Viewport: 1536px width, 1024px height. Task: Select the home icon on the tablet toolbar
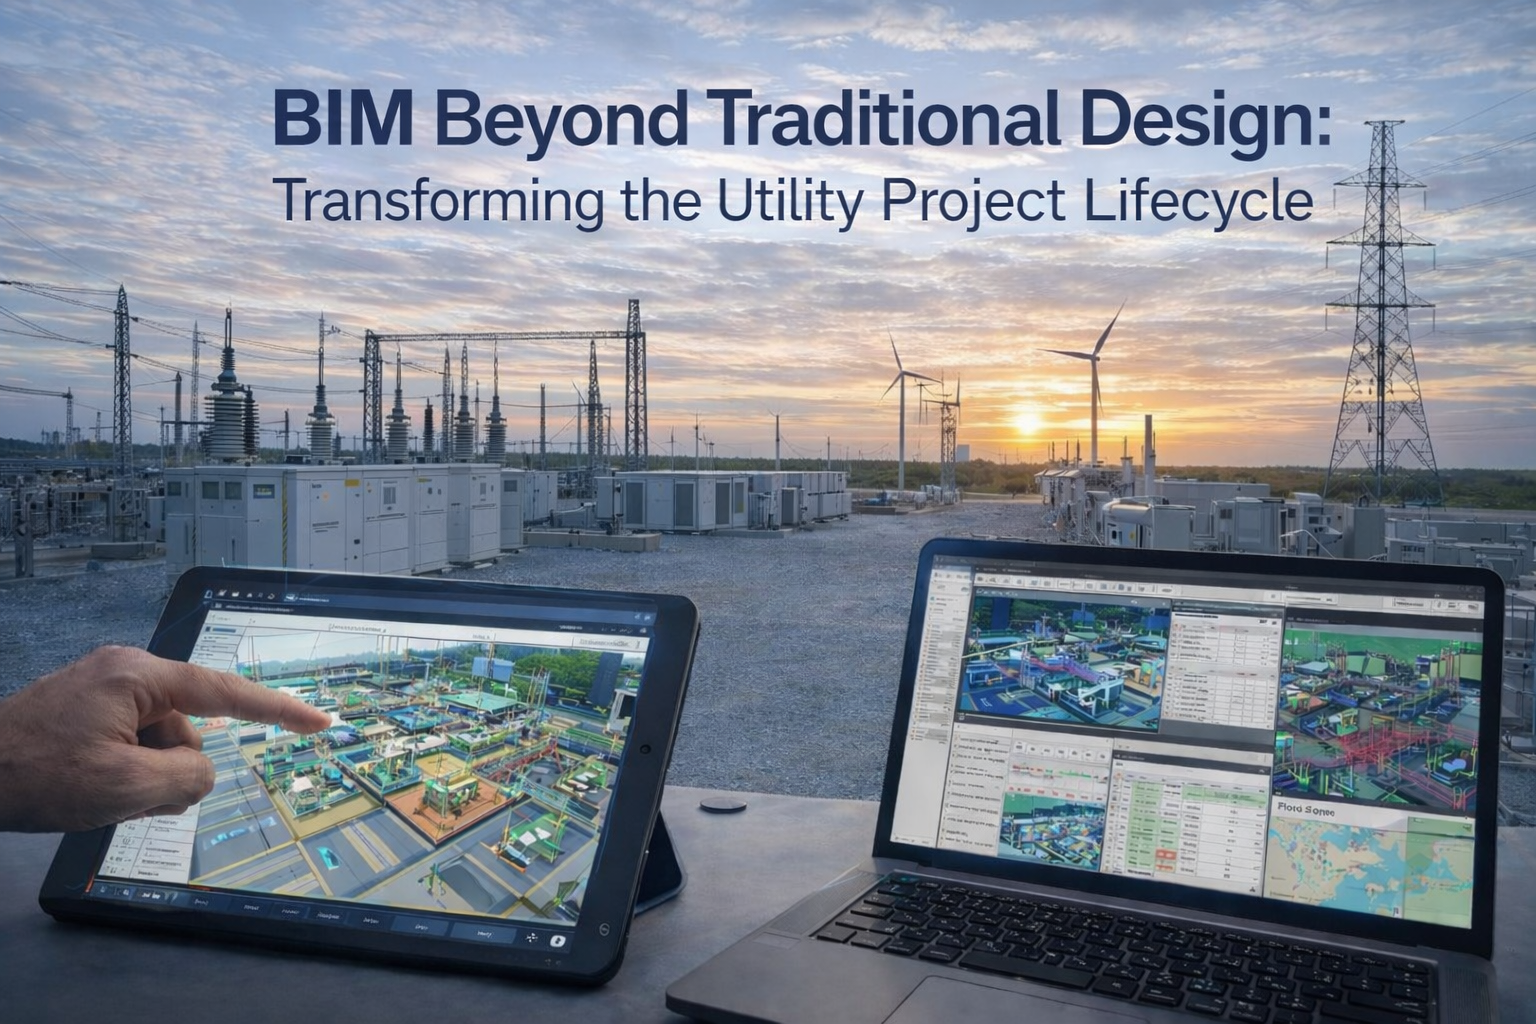point(208,593)
